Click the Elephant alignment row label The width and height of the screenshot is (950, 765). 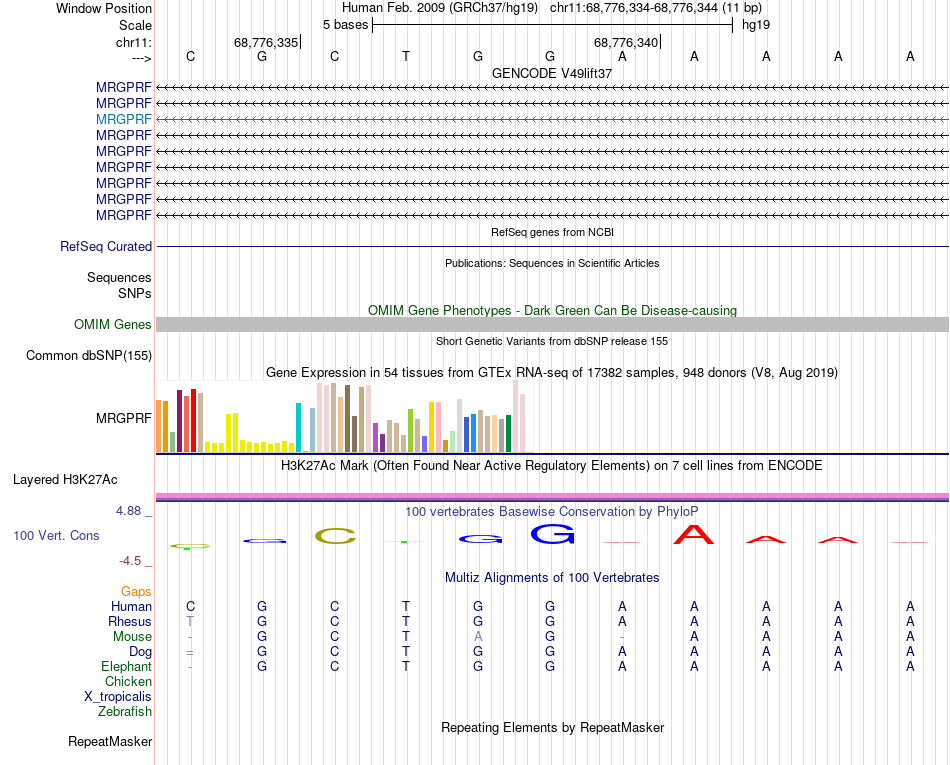click(127, 666)
